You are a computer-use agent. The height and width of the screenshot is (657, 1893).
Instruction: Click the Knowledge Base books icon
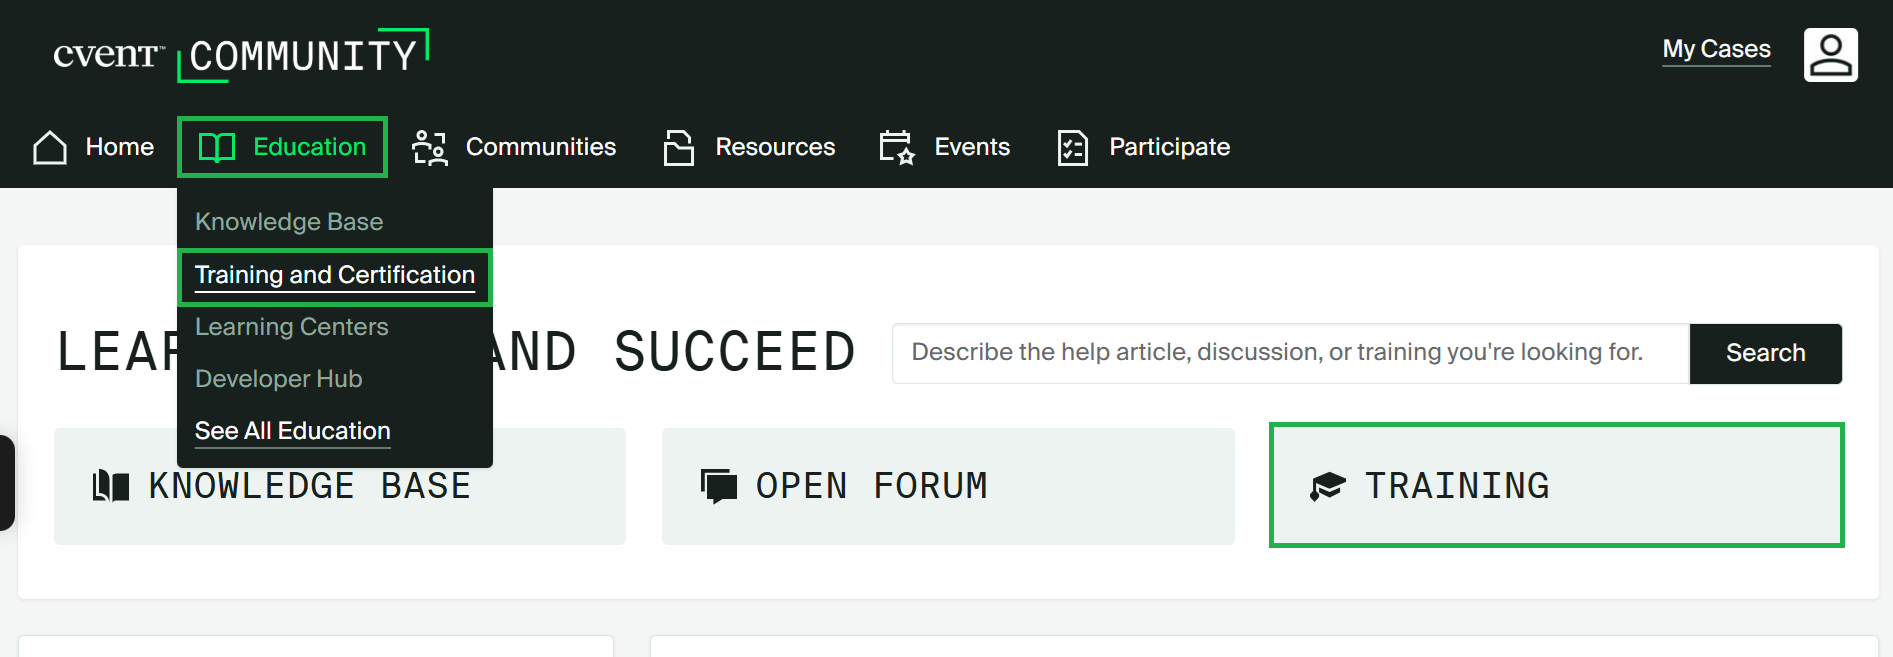tap(111, 486)
